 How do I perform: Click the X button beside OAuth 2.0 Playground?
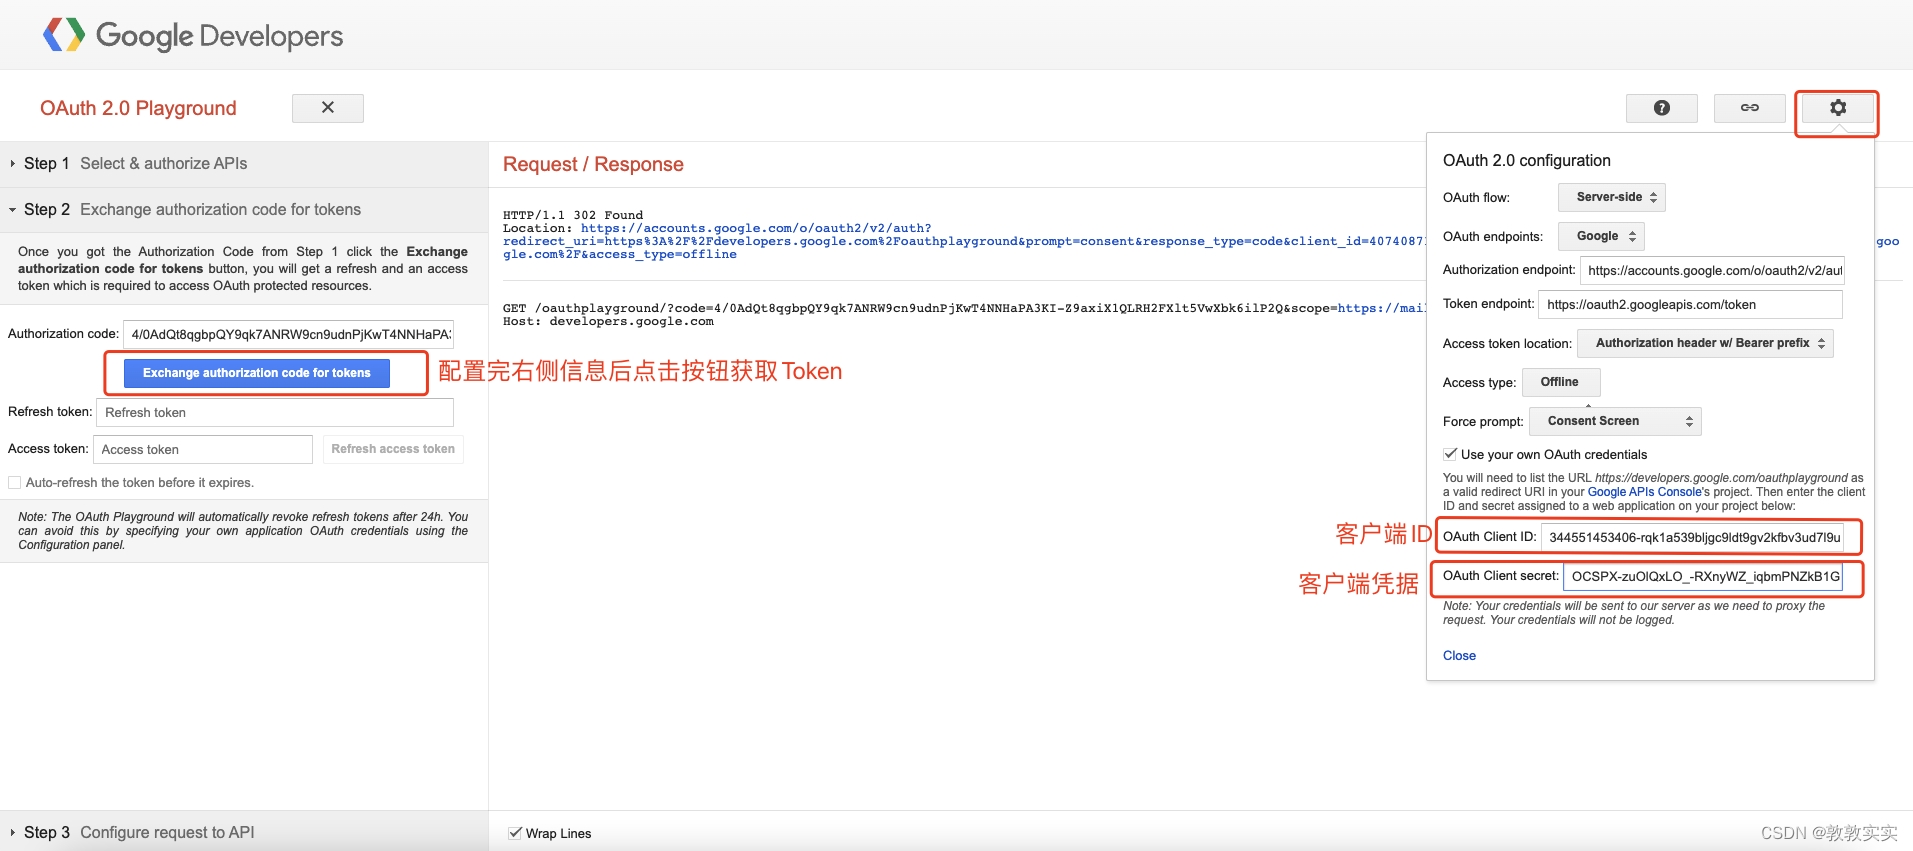pyautogui.click(x=327, y=108)
